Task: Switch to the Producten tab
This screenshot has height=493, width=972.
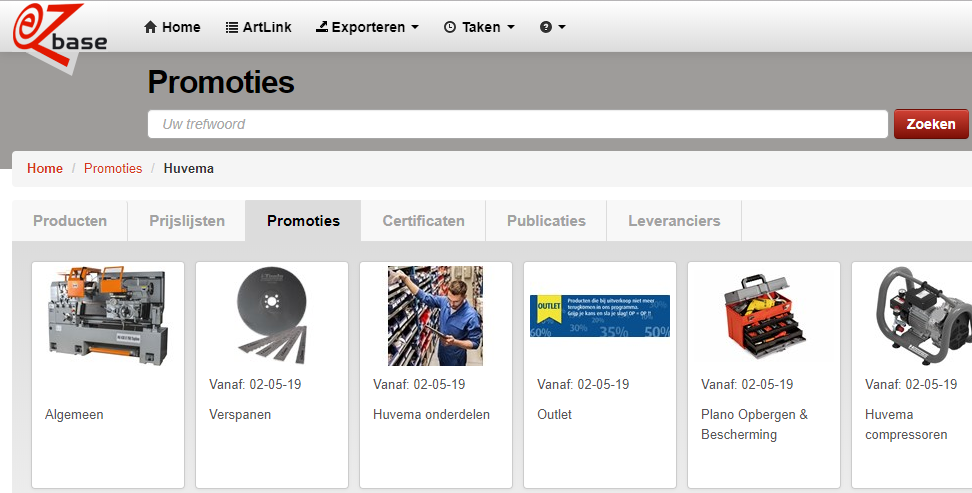Action: click(70, 221)
